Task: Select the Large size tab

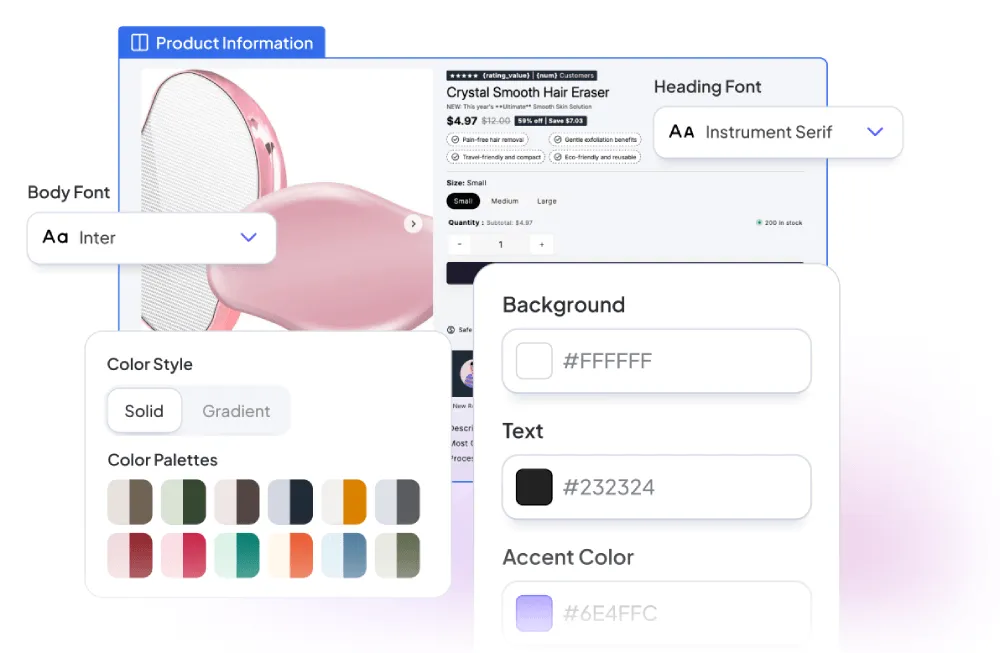Action: [546, 201]
